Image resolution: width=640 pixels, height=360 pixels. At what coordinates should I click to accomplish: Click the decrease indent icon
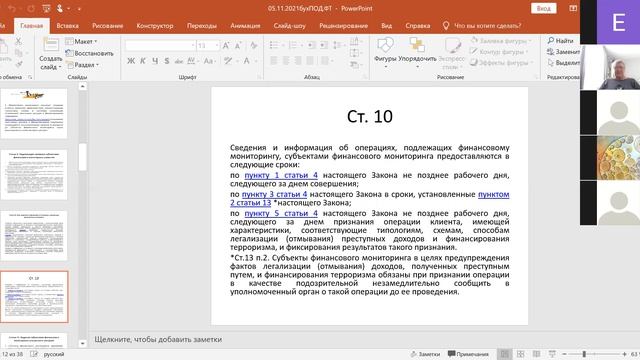click(x=312, y=45)
